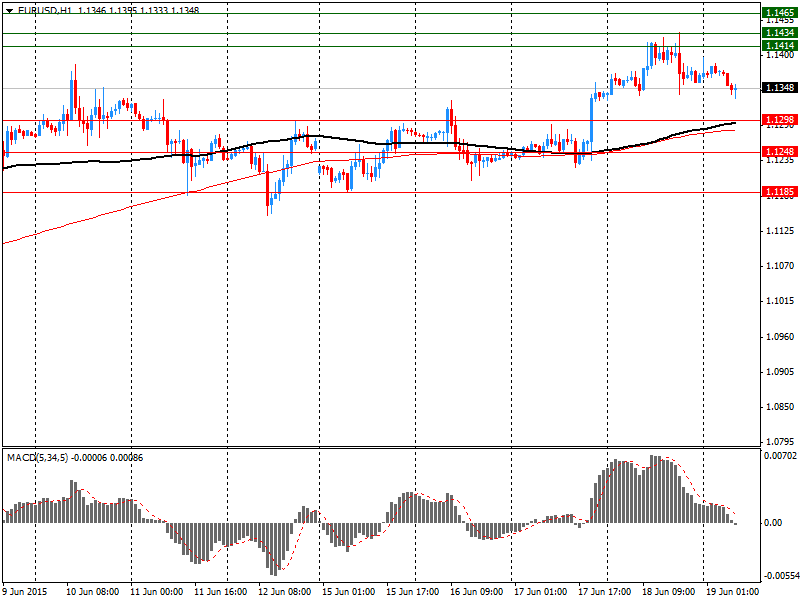The width and height of the screenshot is (800, 600).
Task: Click the 9 Jun 2015 date label
Action: [x=25, y=592]
